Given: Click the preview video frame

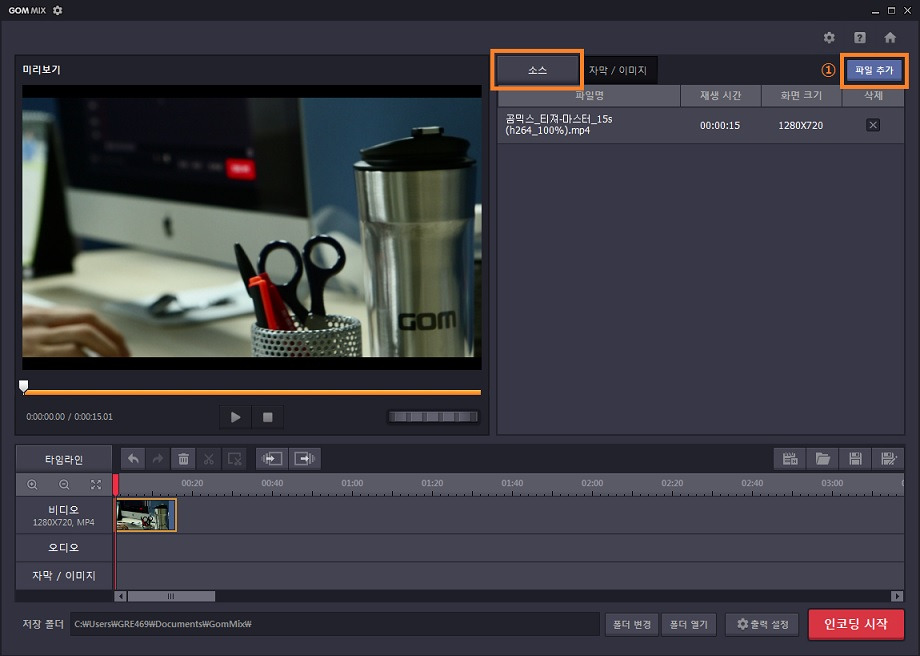Looking at the screenshot, I should click(x=252, y=227).
